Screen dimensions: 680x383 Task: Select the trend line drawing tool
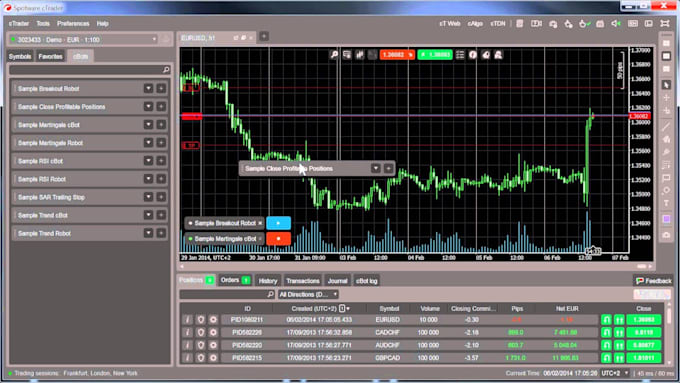pyautogui.click(x=666, y=126)
